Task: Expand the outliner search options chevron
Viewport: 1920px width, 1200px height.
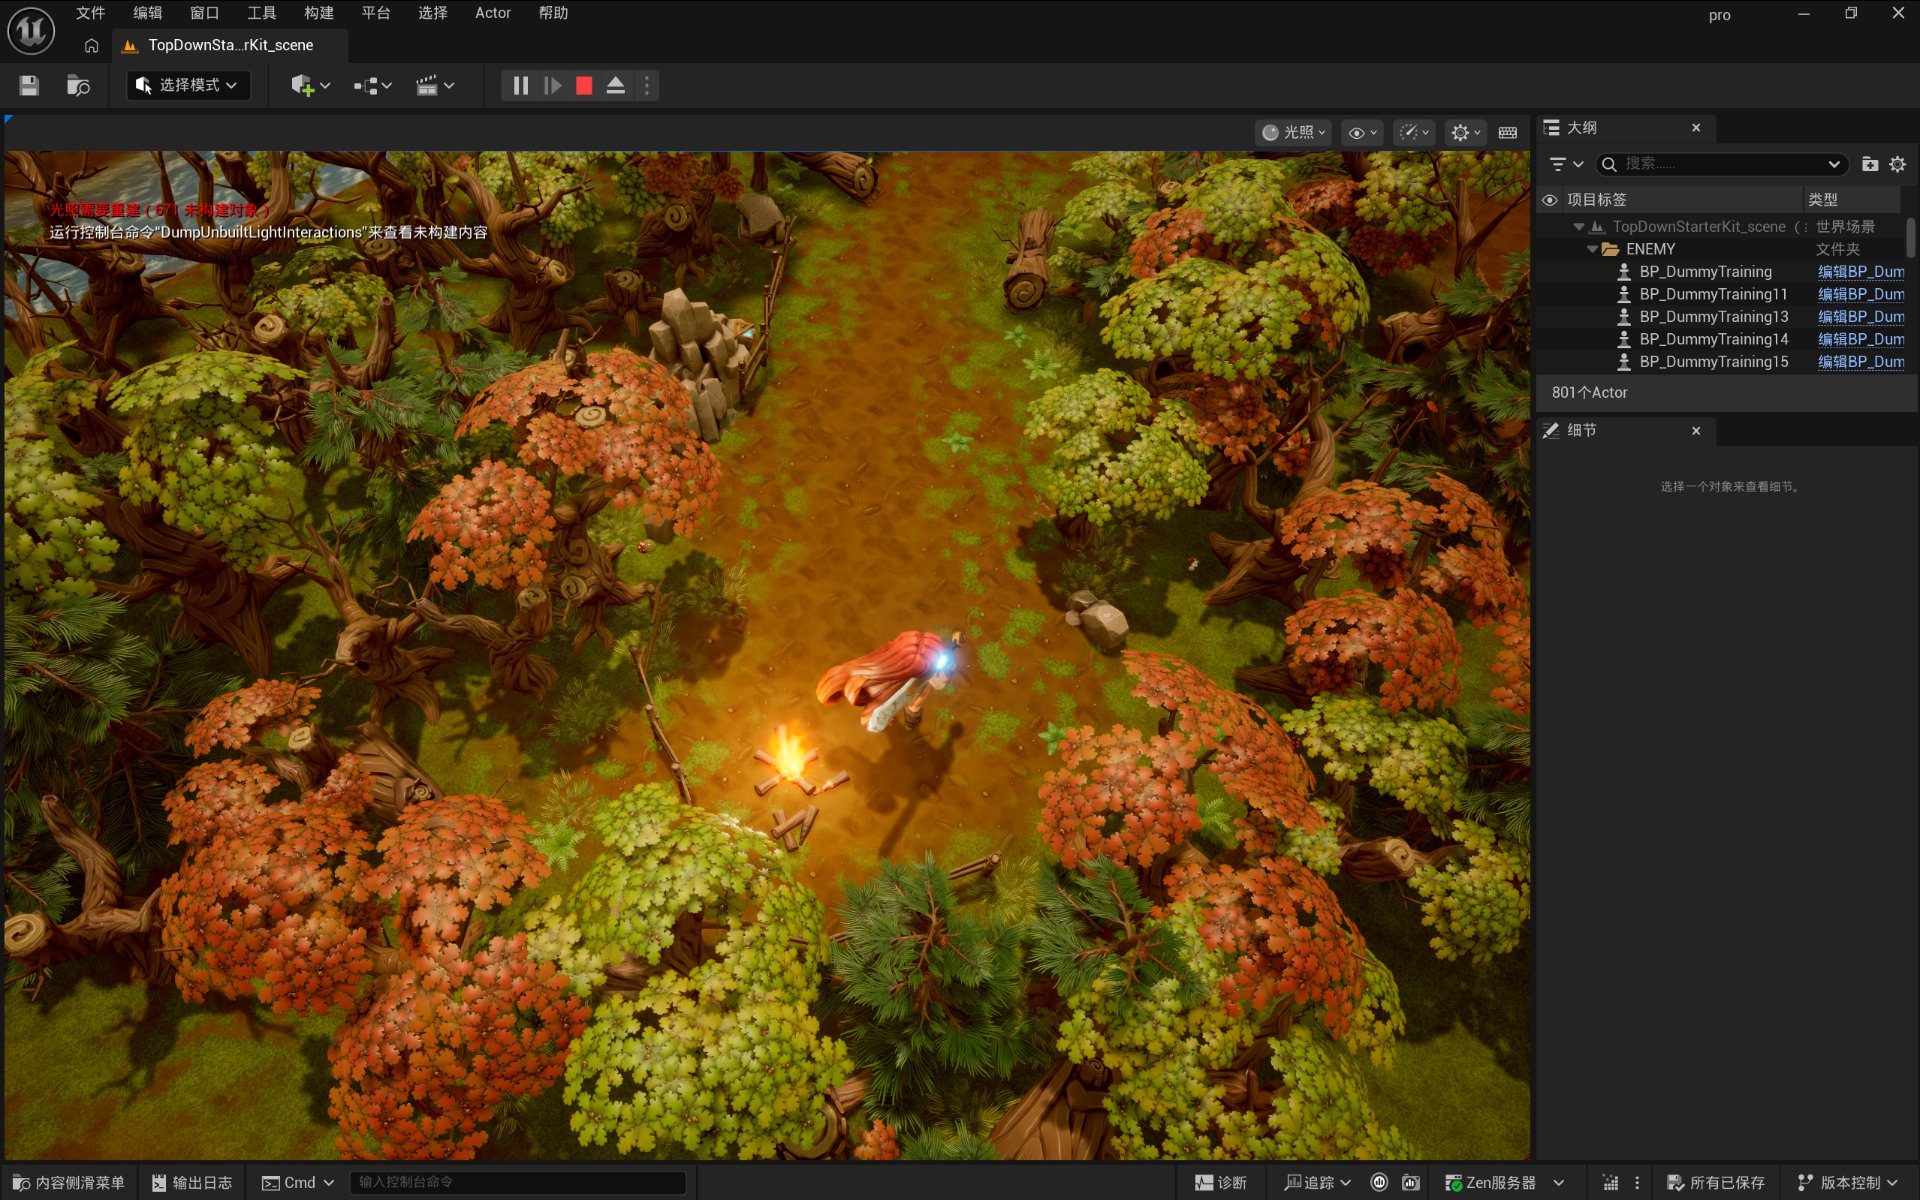Action: pos(1834,164)
